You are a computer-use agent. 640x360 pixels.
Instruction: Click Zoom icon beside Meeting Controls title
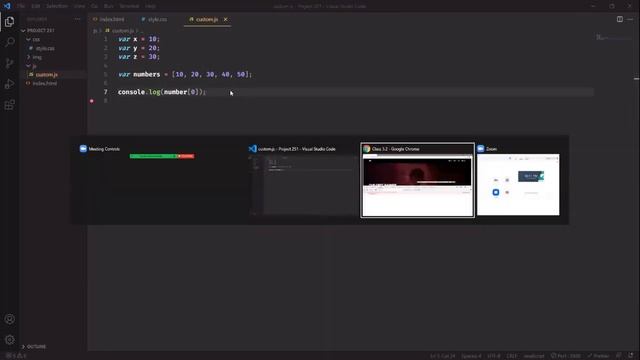point(83,149)
